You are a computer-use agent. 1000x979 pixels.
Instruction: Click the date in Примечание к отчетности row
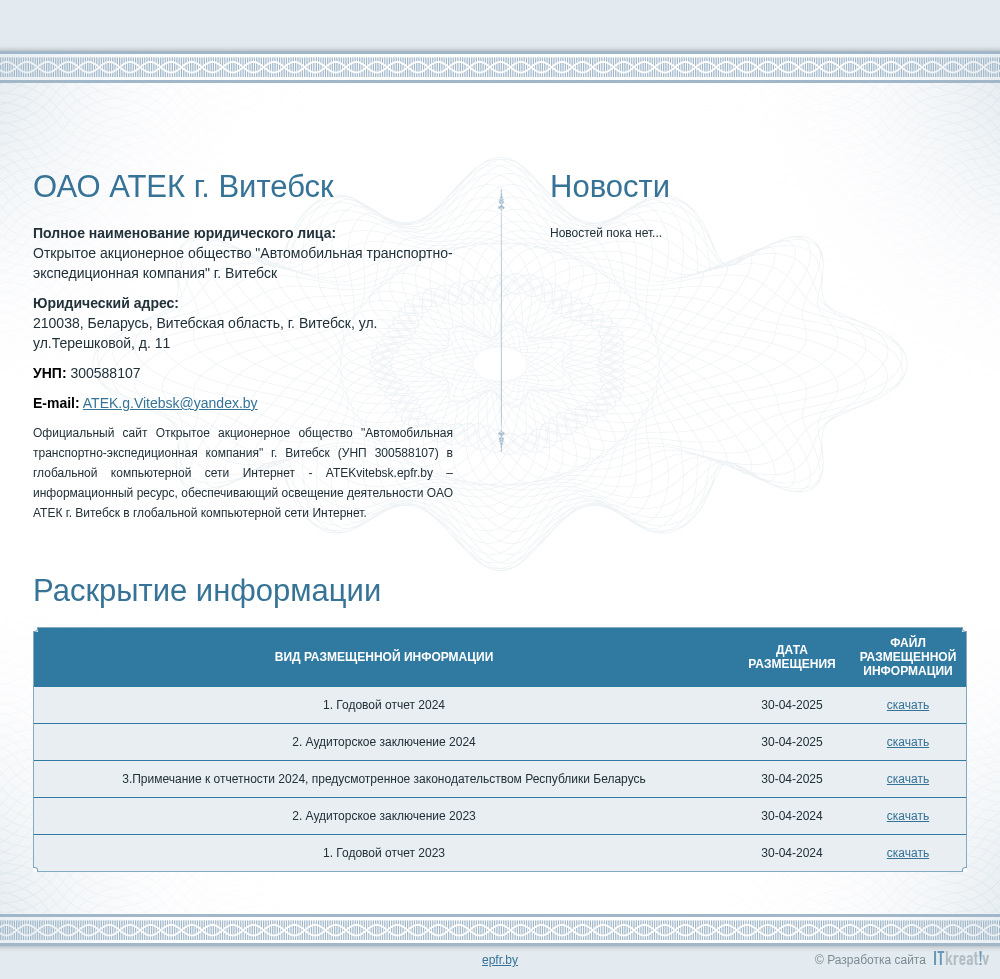(x=791, y=779)
